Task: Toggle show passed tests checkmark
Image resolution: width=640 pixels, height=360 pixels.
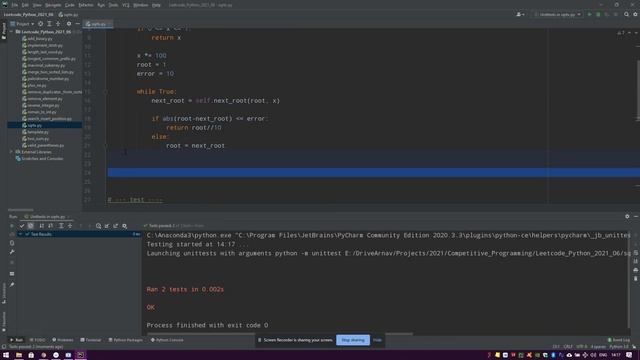Action: pos(22,226)
